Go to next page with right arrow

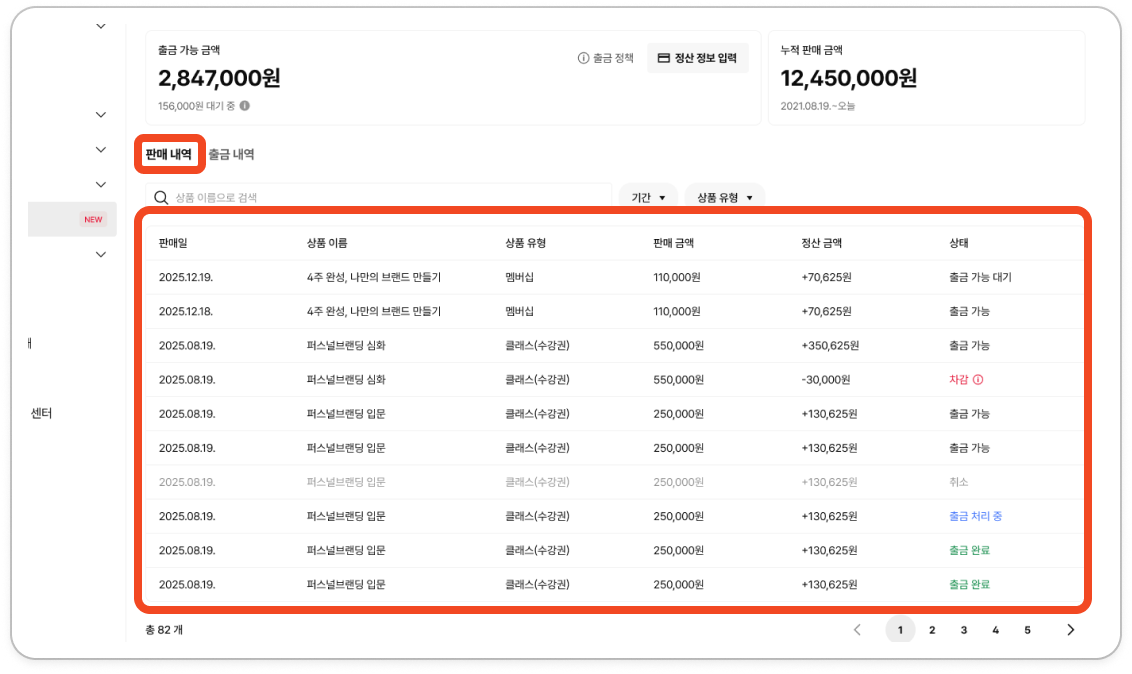point(1071,630)
